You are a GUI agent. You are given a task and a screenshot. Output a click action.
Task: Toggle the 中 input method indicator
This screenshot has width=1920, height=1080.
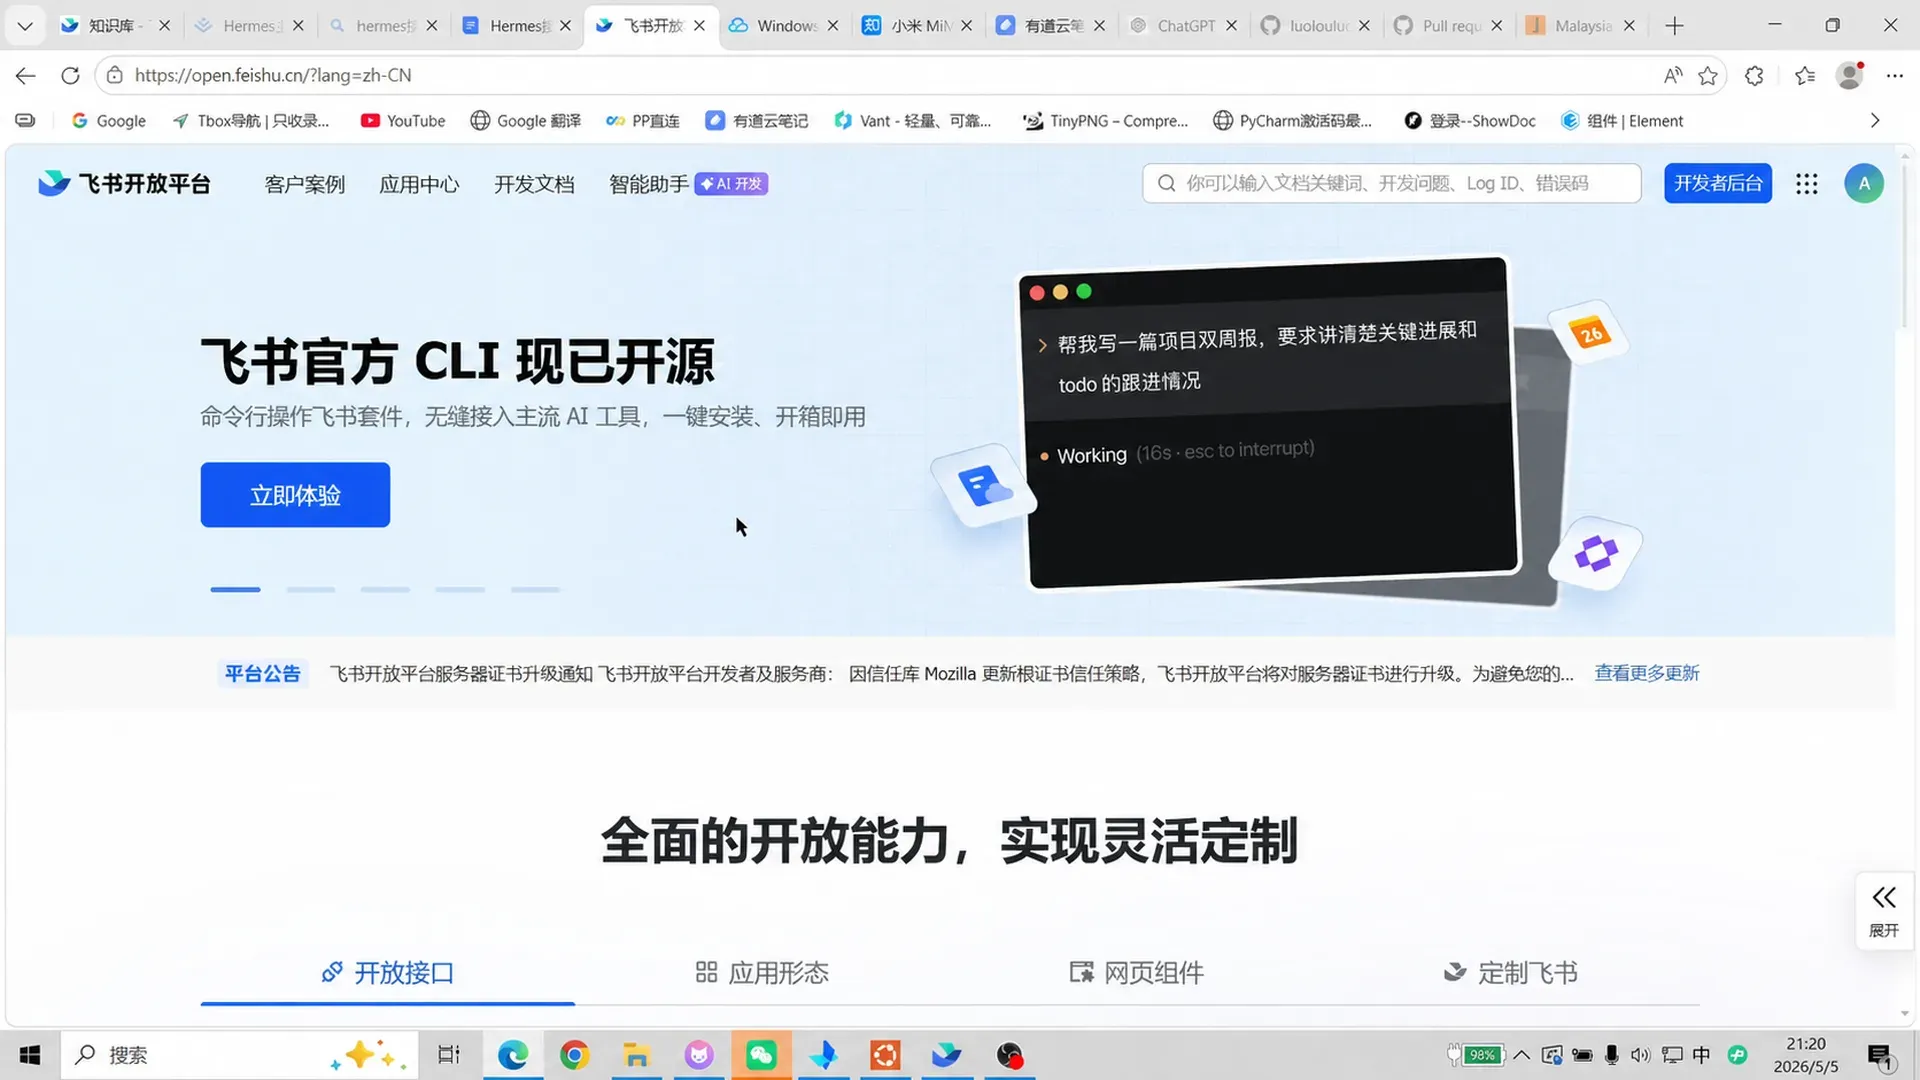1701,1055
